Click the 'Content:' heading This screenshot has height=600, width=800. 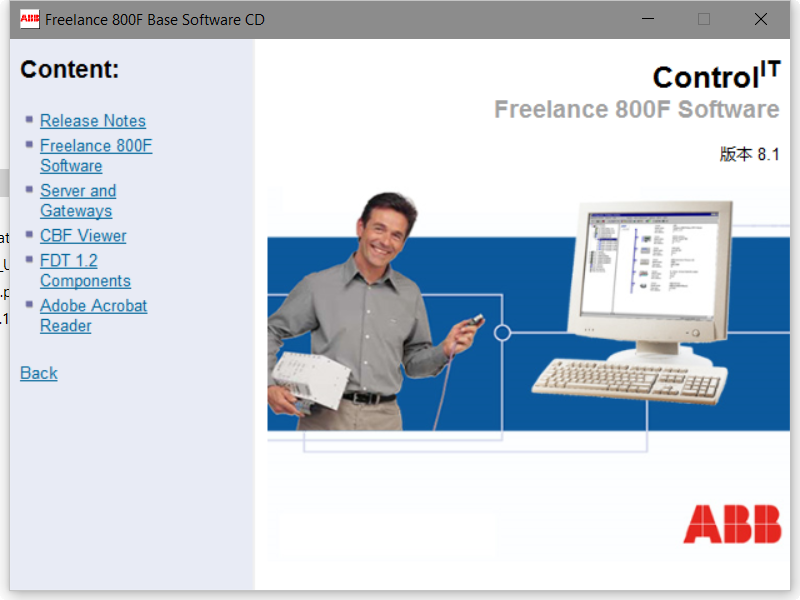[69, 69]
